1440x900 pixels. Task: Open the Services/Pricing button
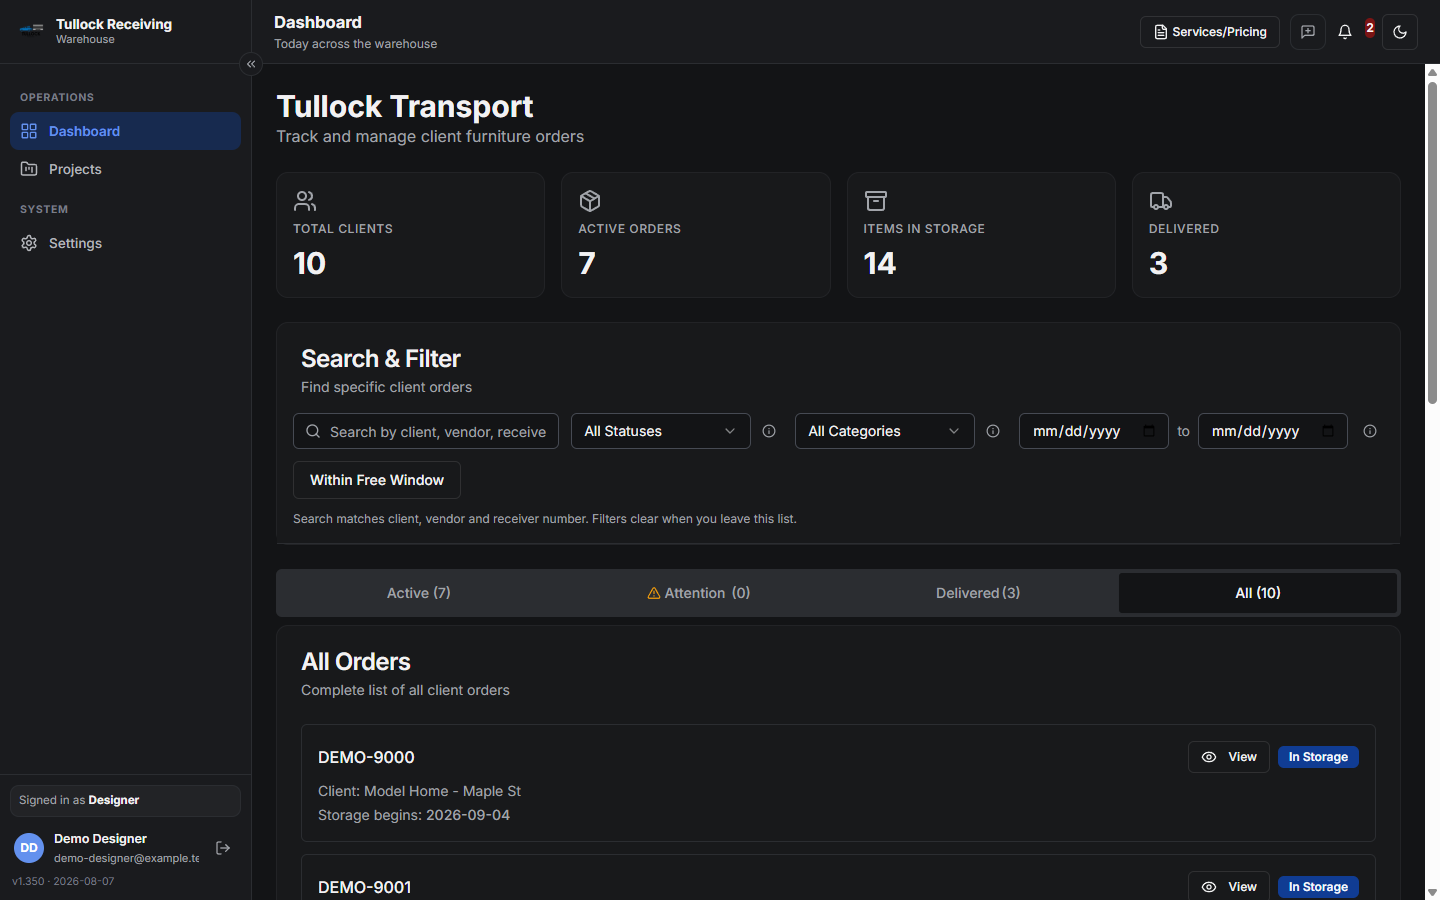pos(1210,32)
